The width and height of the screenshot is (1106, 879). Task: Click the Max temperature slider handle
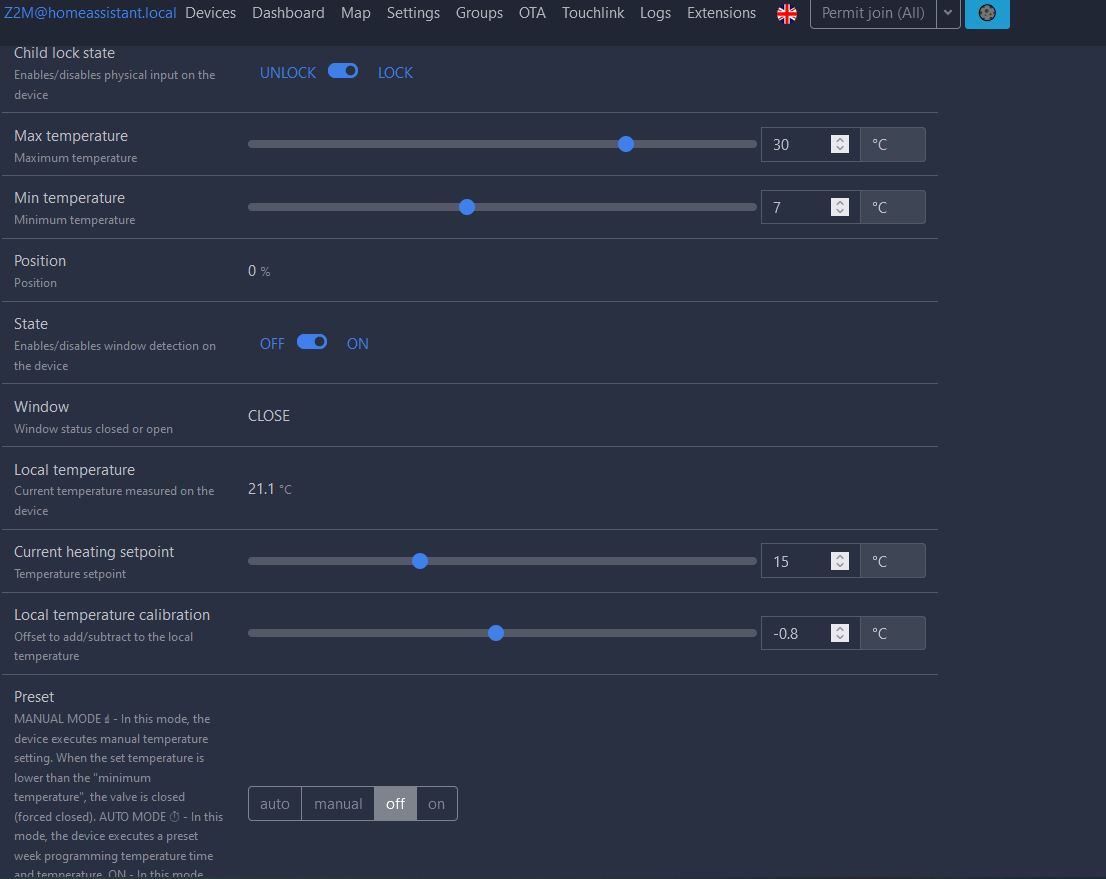pos(626,144)
